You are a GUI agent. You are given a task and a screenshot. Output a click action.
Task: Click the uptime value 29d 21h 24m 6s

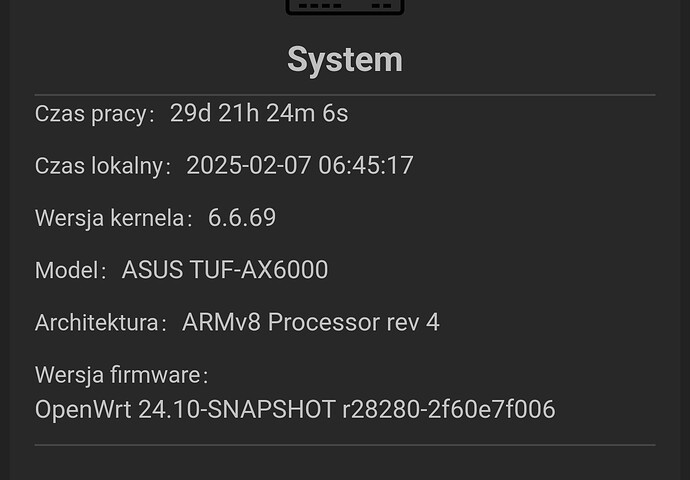259,114
